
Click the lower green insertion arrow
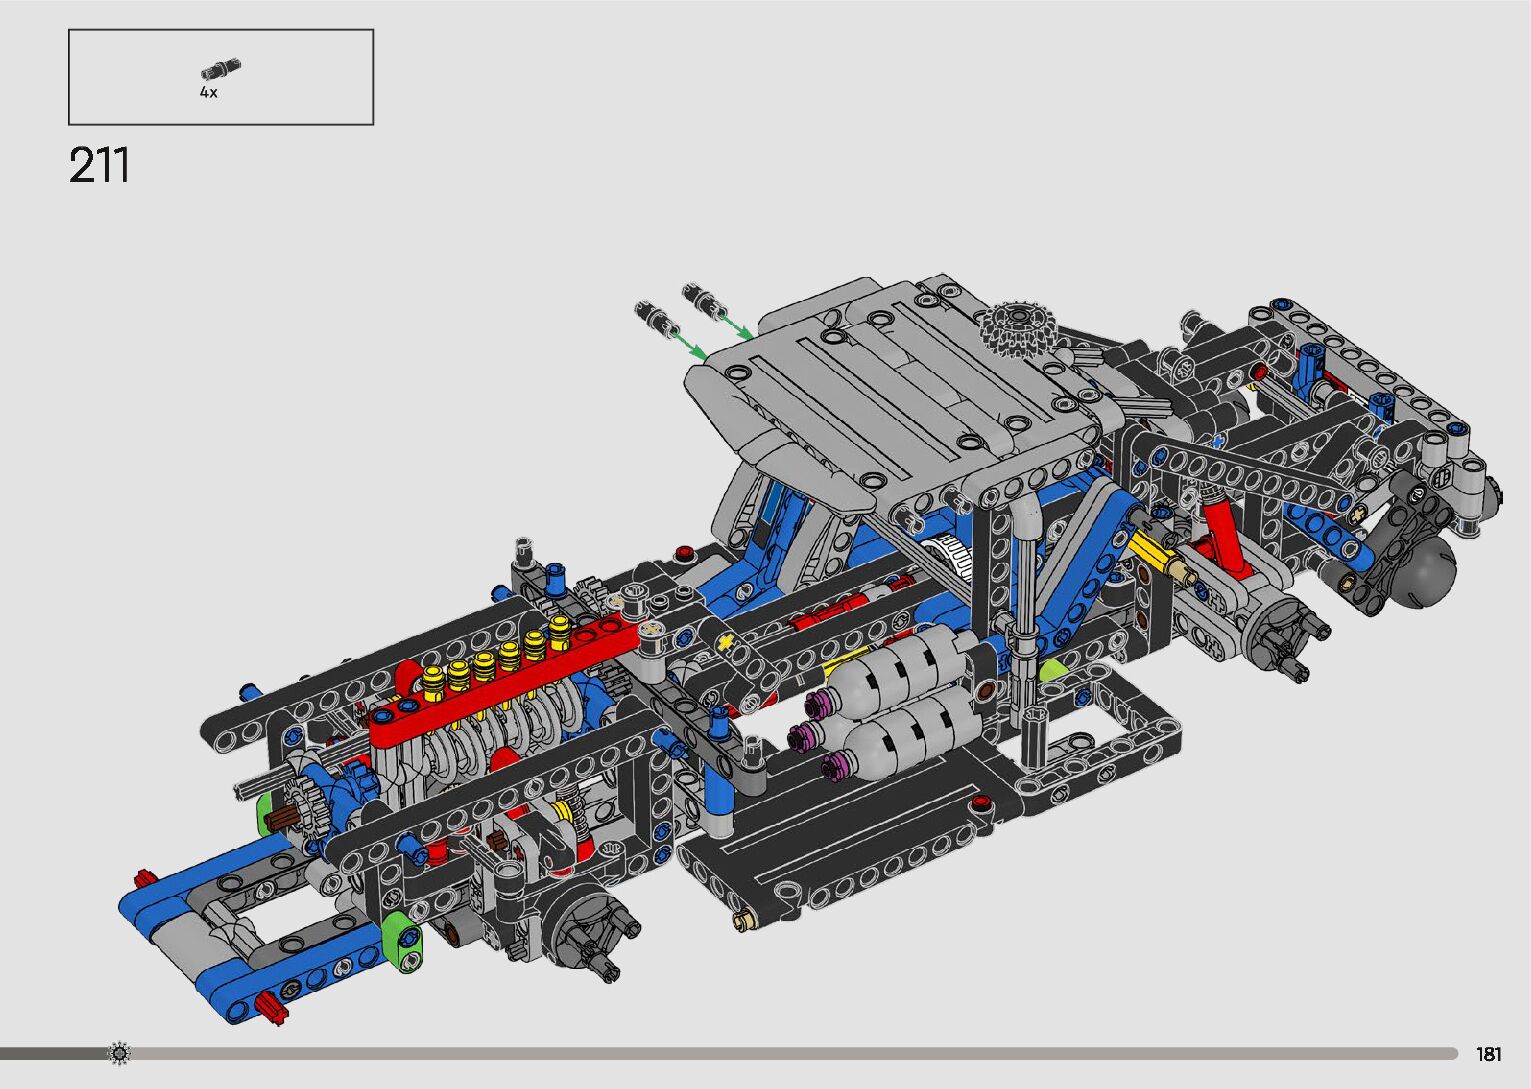tap(689, 346)
